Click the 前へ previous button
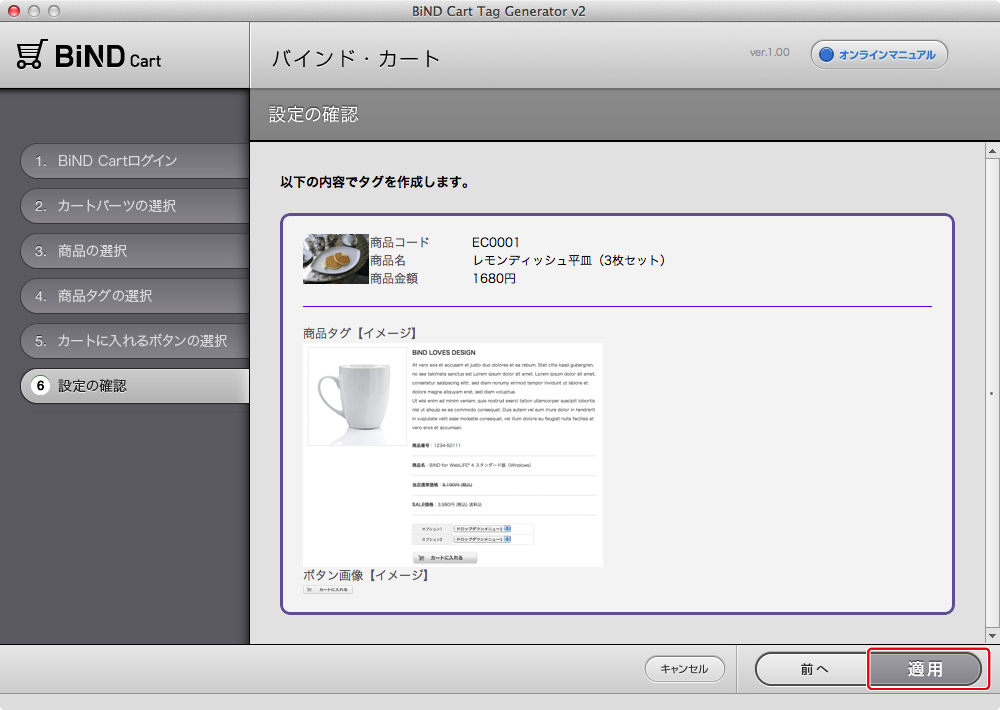The height and width of the screenshot is (710, 1000). coord(814,669)
